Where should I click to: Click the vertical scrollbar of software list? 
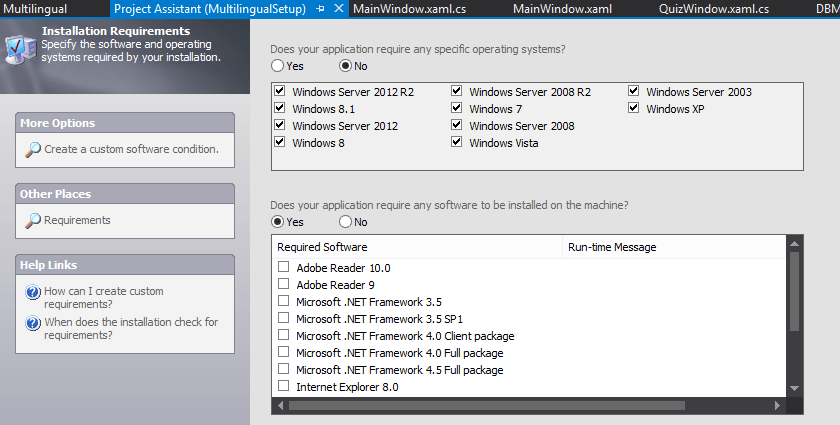click(794, 290)
